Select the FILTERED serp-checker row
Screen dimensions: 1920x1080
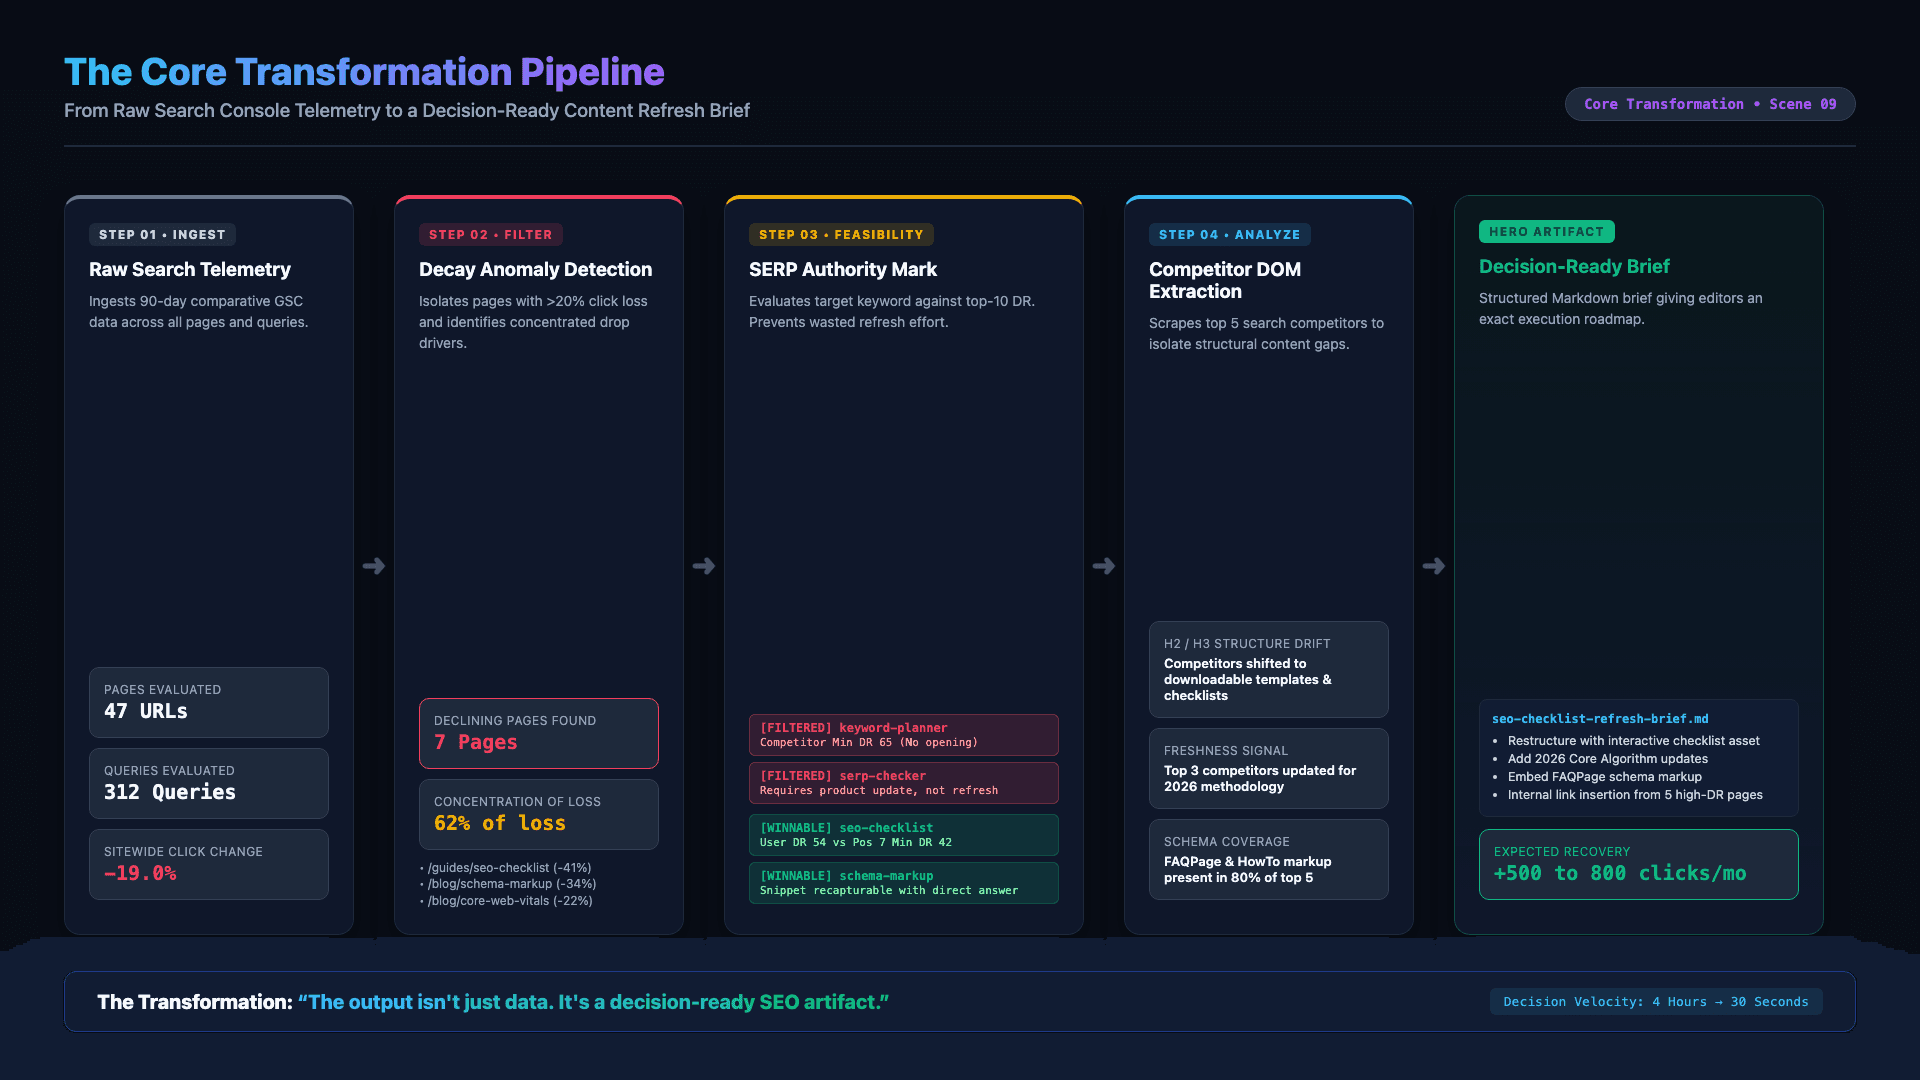904,783
